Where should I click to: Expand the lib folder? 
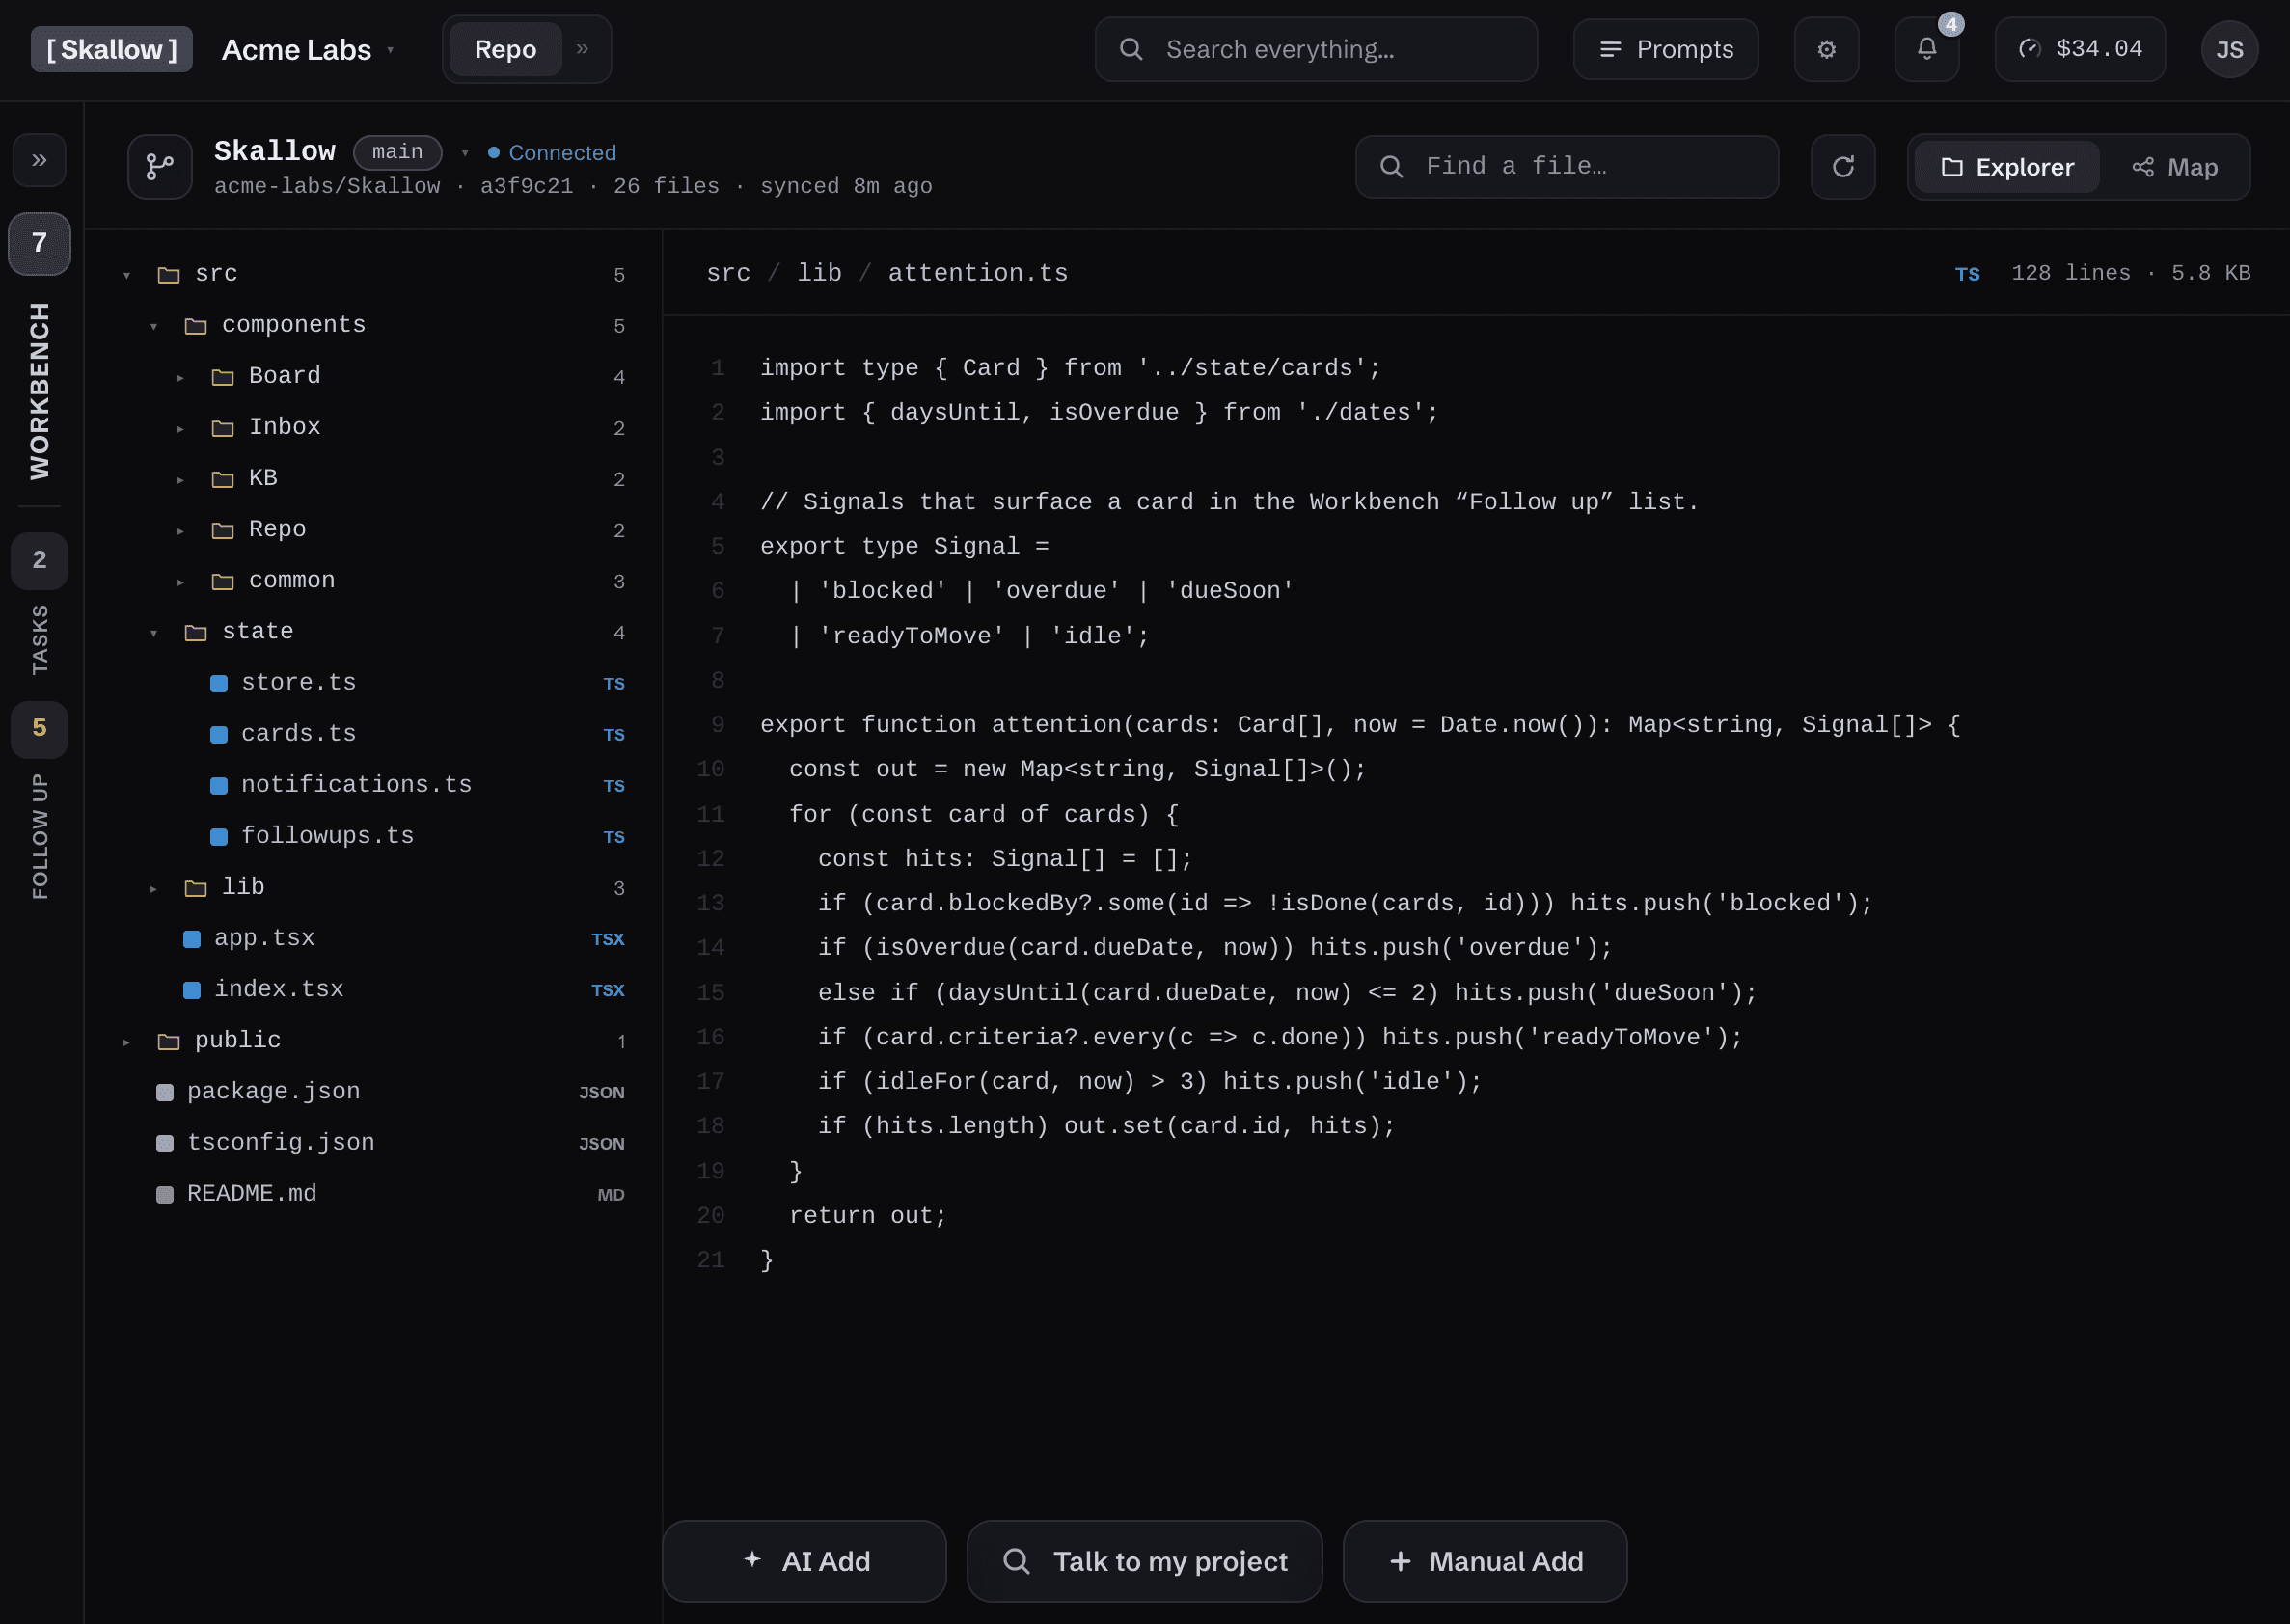tap(154, 888)
